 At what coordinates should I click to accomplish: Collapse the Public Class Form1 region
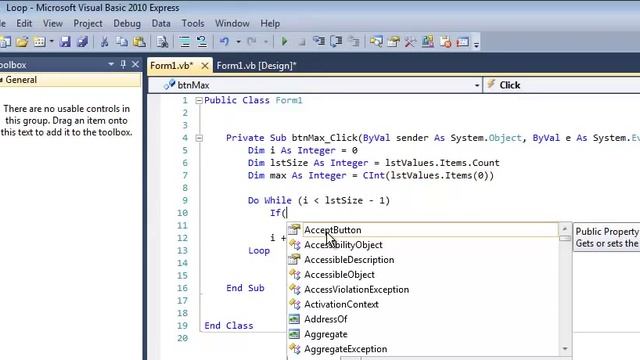199,100
